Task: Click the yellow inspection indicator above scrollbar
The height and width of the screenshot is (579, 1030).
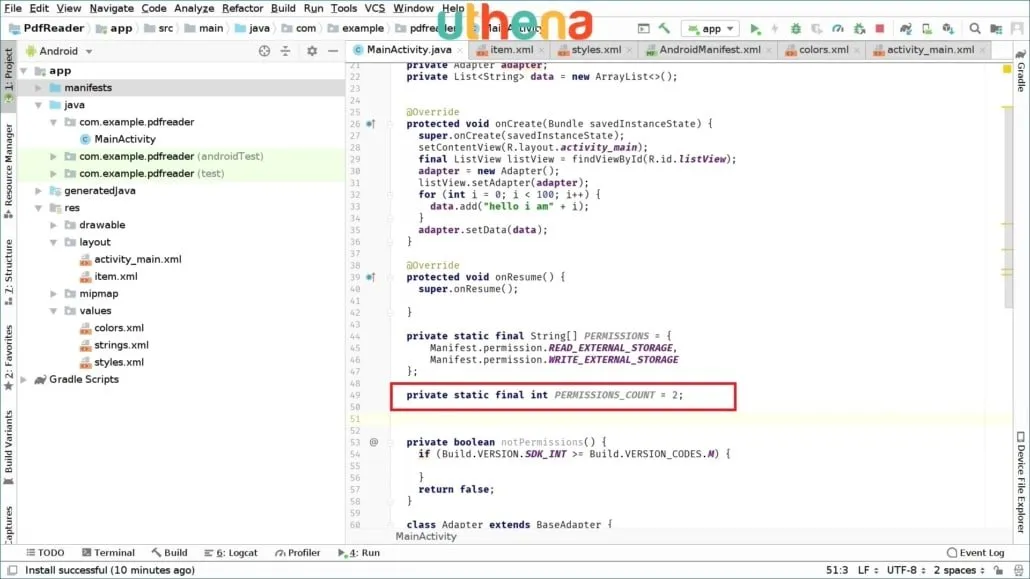Action: coord(1007,68)
